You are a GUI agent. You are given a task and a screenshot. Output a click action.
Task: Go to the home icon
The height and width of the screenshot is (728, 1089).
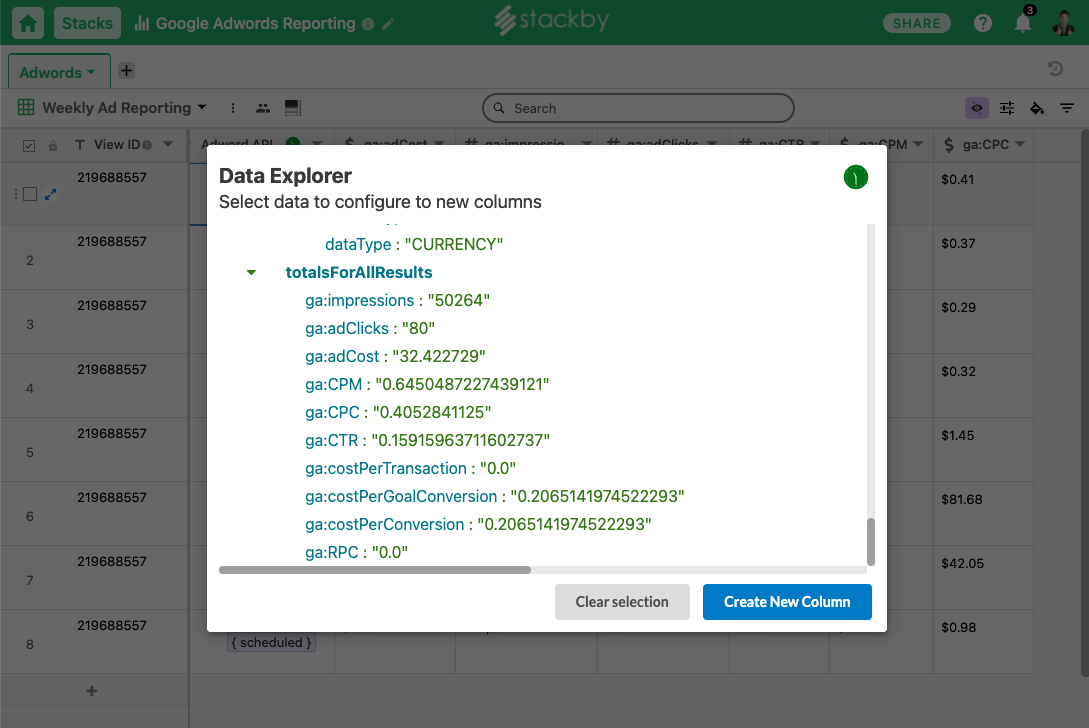[28, 23]
